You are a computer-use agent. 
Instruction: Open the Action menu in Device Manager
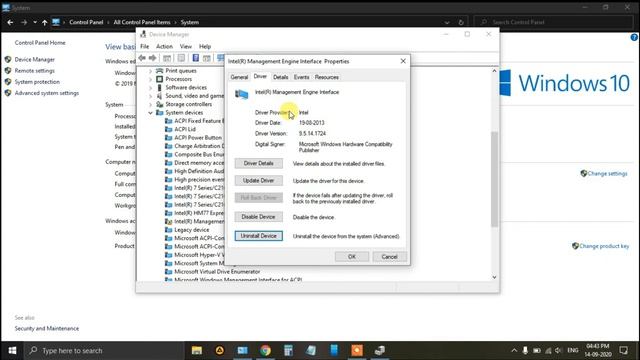click(164, 47)
